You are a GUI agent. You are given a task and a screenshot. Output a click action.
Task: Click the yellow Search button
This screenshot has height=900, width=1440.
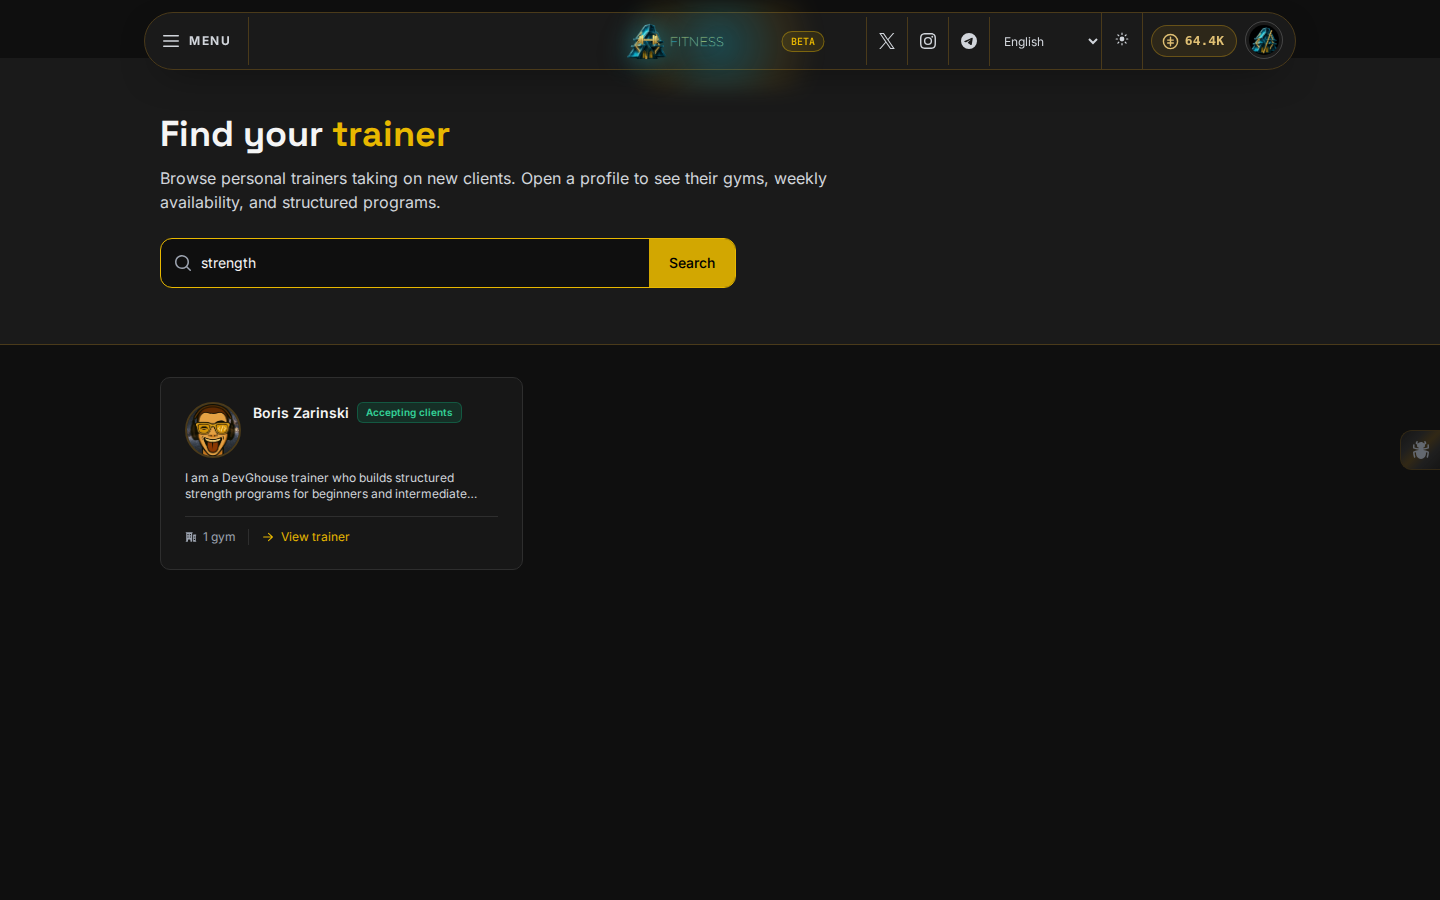692,263
